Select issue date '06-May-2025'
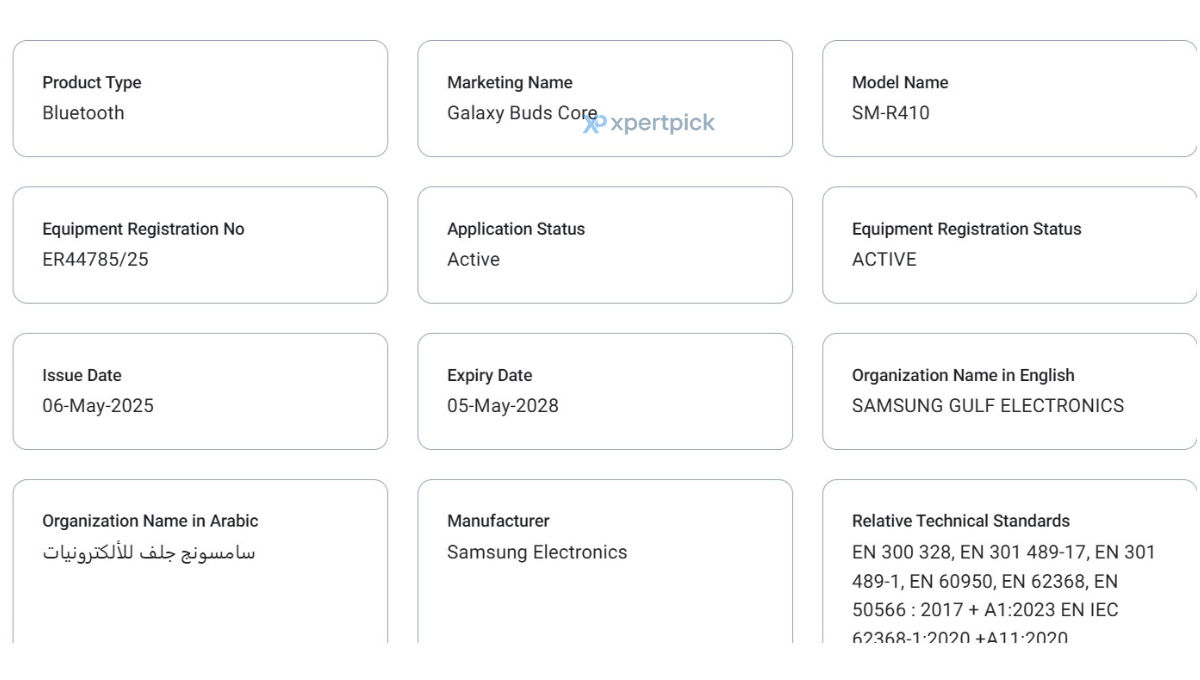Viewport: 1200px width, 680px height. click(98, 406)
